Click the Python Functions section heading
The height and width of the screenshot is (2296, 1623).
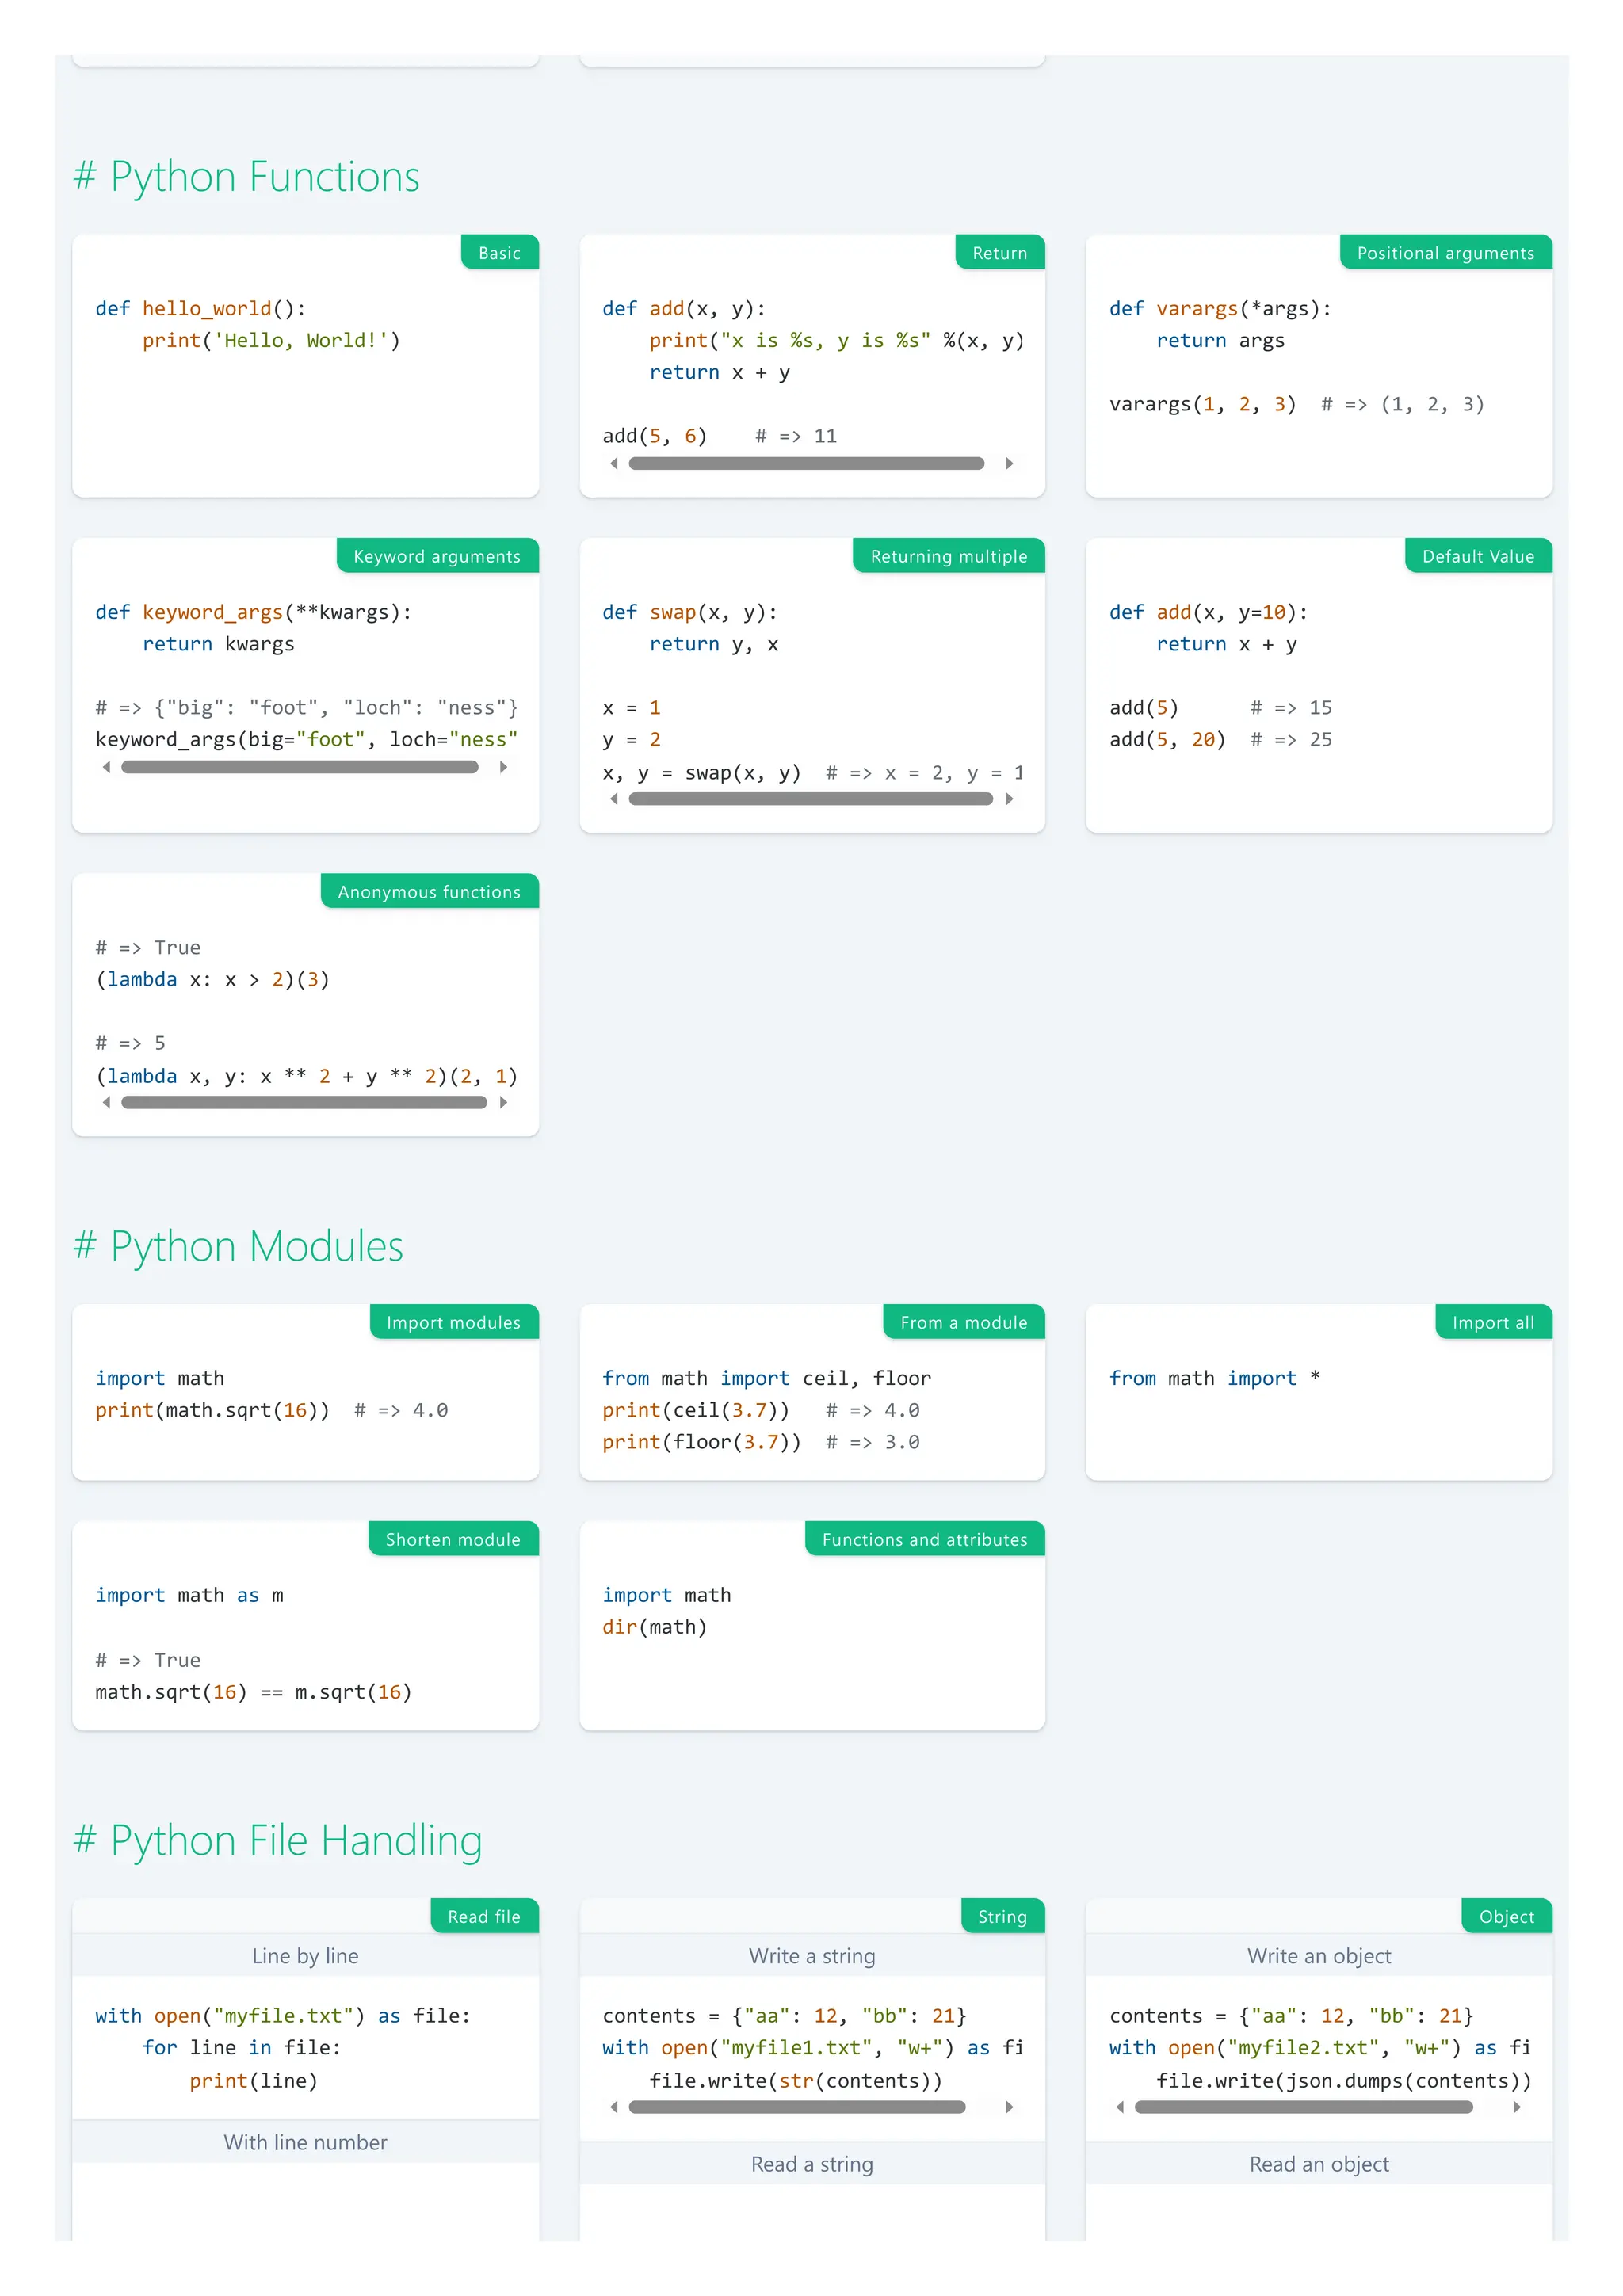[x=264, y=177]
